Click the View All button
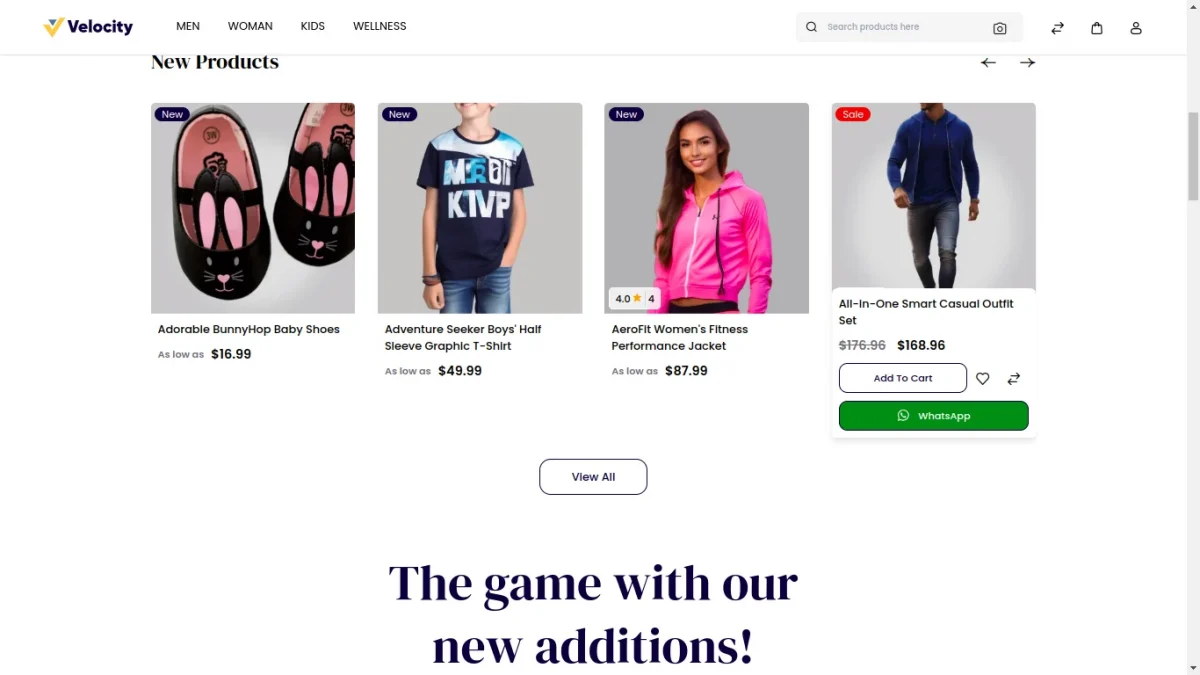 tap(593, 477)
